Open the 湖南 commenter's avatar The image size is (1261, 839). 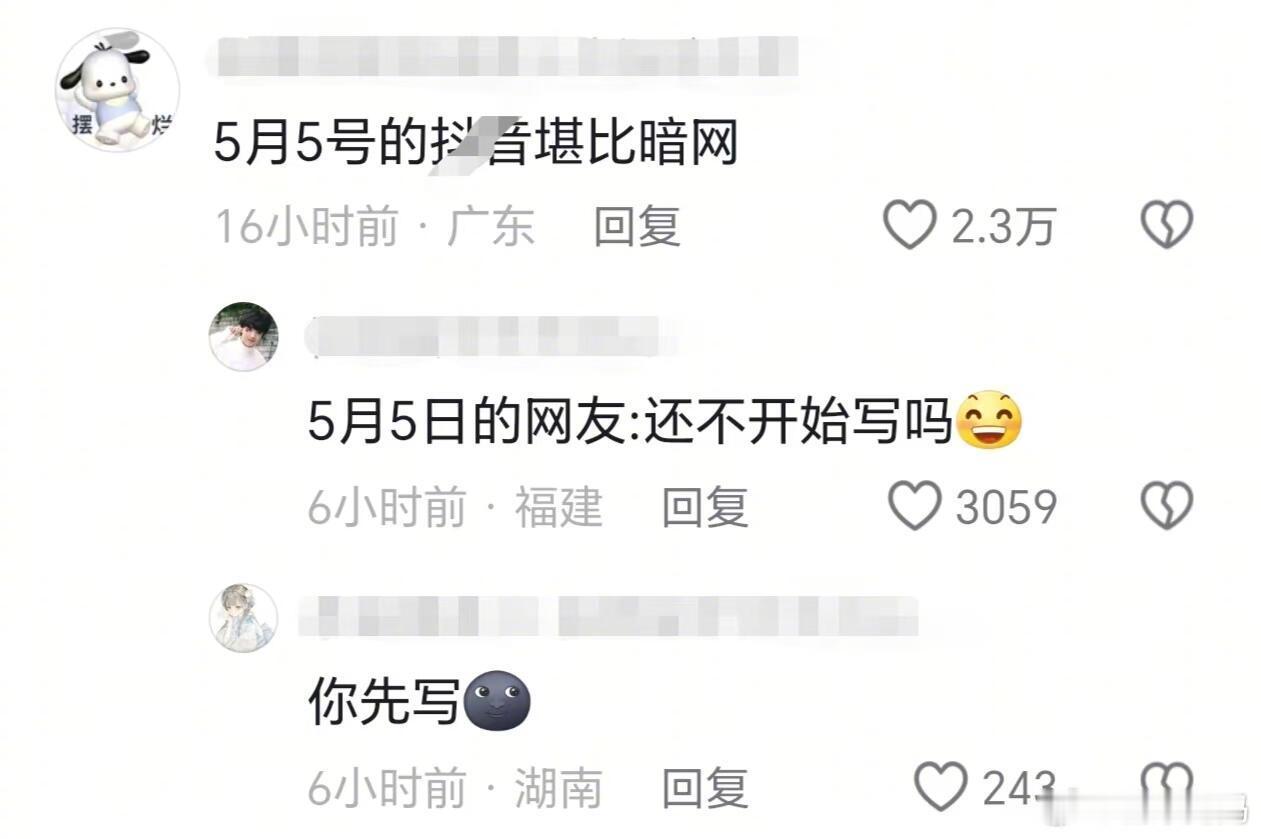coord(243,618)
